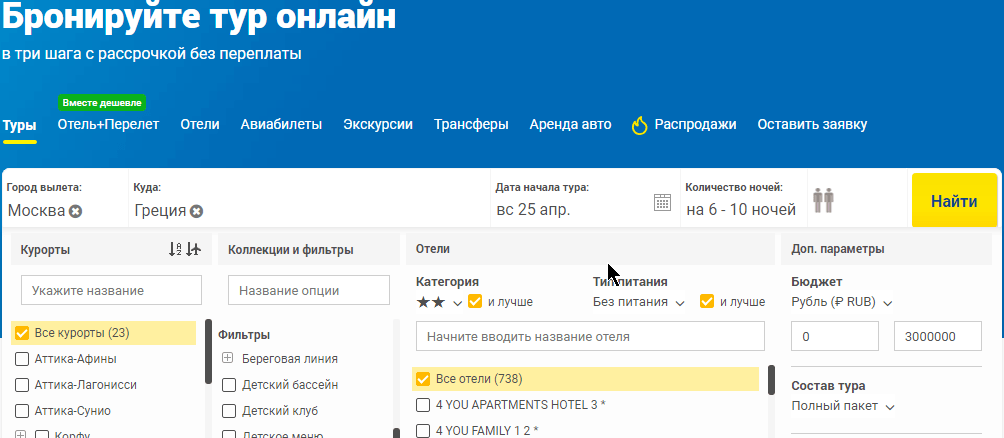
Task: Uncheck Все отели (738)
Action: (423, 379)
